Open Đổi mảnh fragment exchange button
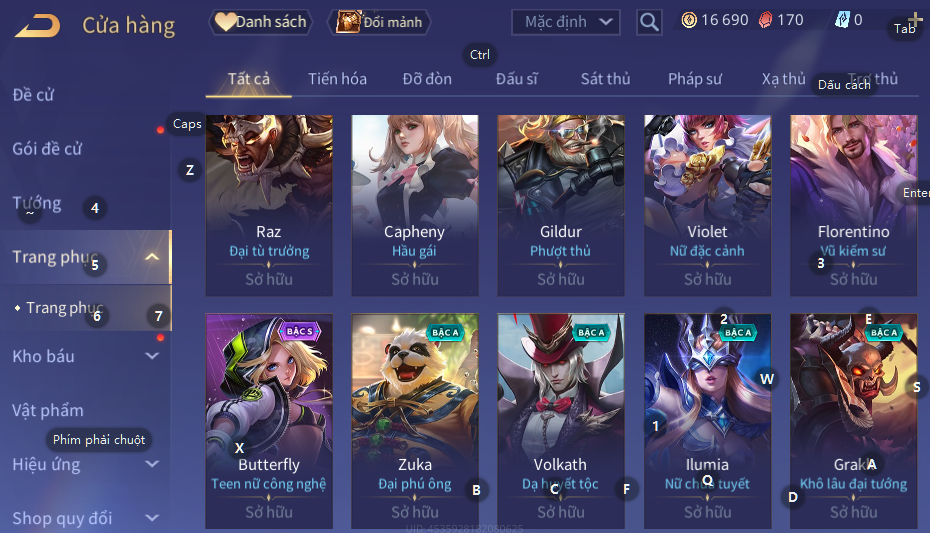The height and width of the screenshot is (533, 930). pos(379,22)
